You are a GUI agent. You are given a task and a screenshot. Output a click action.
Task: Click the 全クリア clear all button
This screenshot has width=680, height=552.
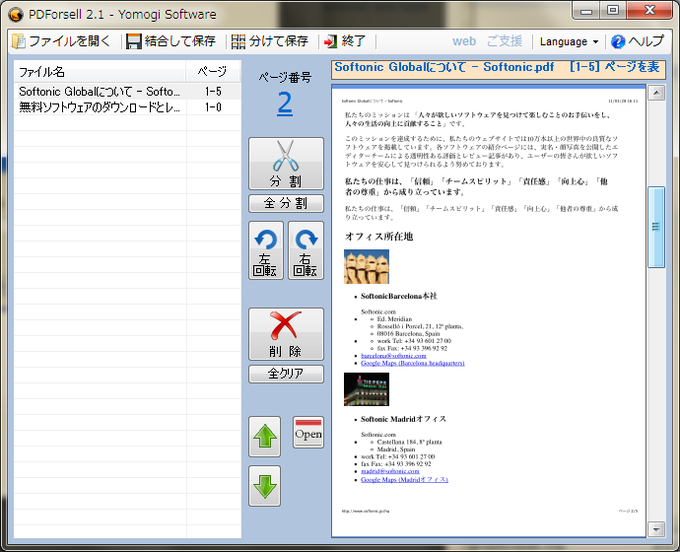[x=286, y=374]
